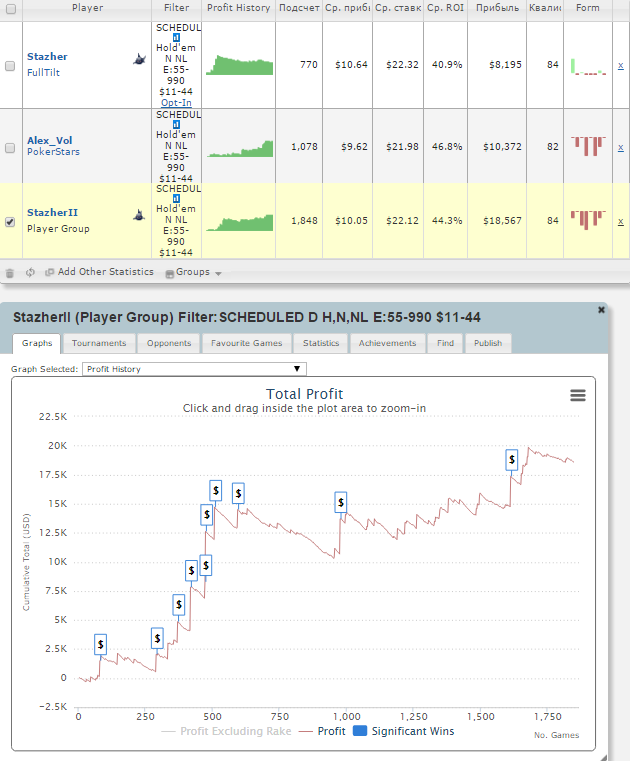
Task: Check the Alex_Vol row checkbox
Action: [x=10, y=148]
